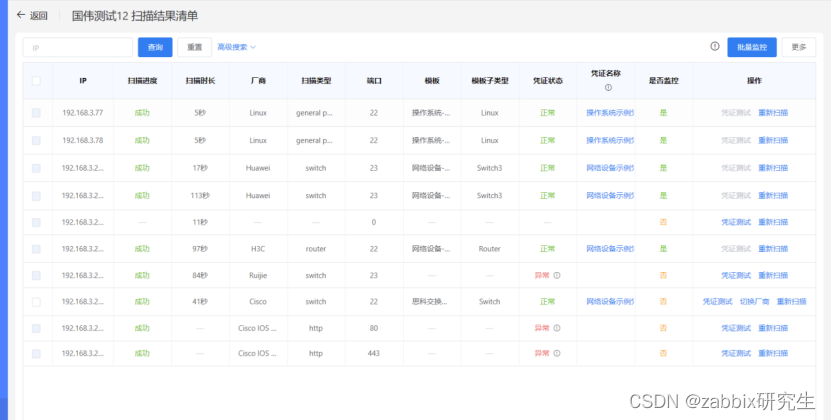Click the Ruijie vendor cell
This screenshot has height=420, width=831.
pos(258,275)
